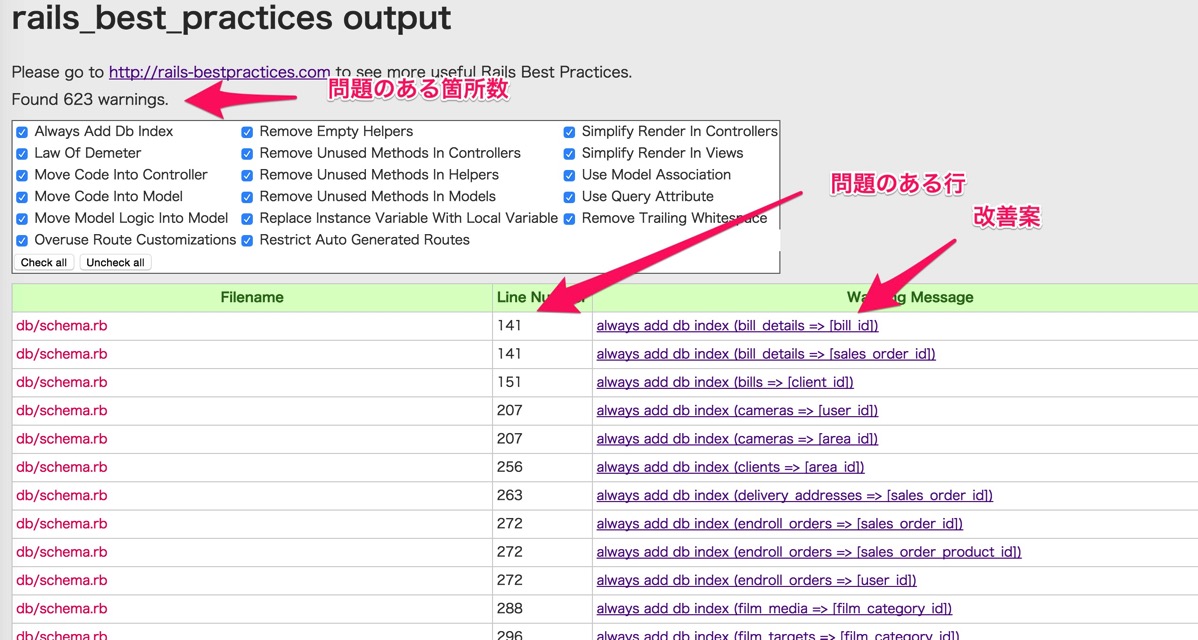The image size is (1198, 640).
Task: Open warning about bills client_id index
Action: (x=724, y=382)
